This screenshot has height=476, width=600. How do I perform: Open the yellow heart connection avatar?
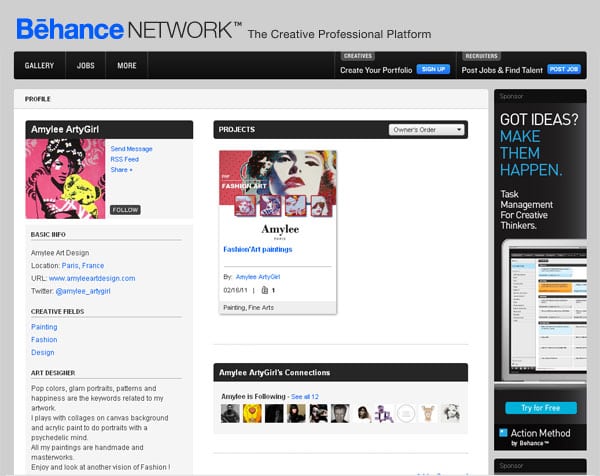tap(252, 414)
